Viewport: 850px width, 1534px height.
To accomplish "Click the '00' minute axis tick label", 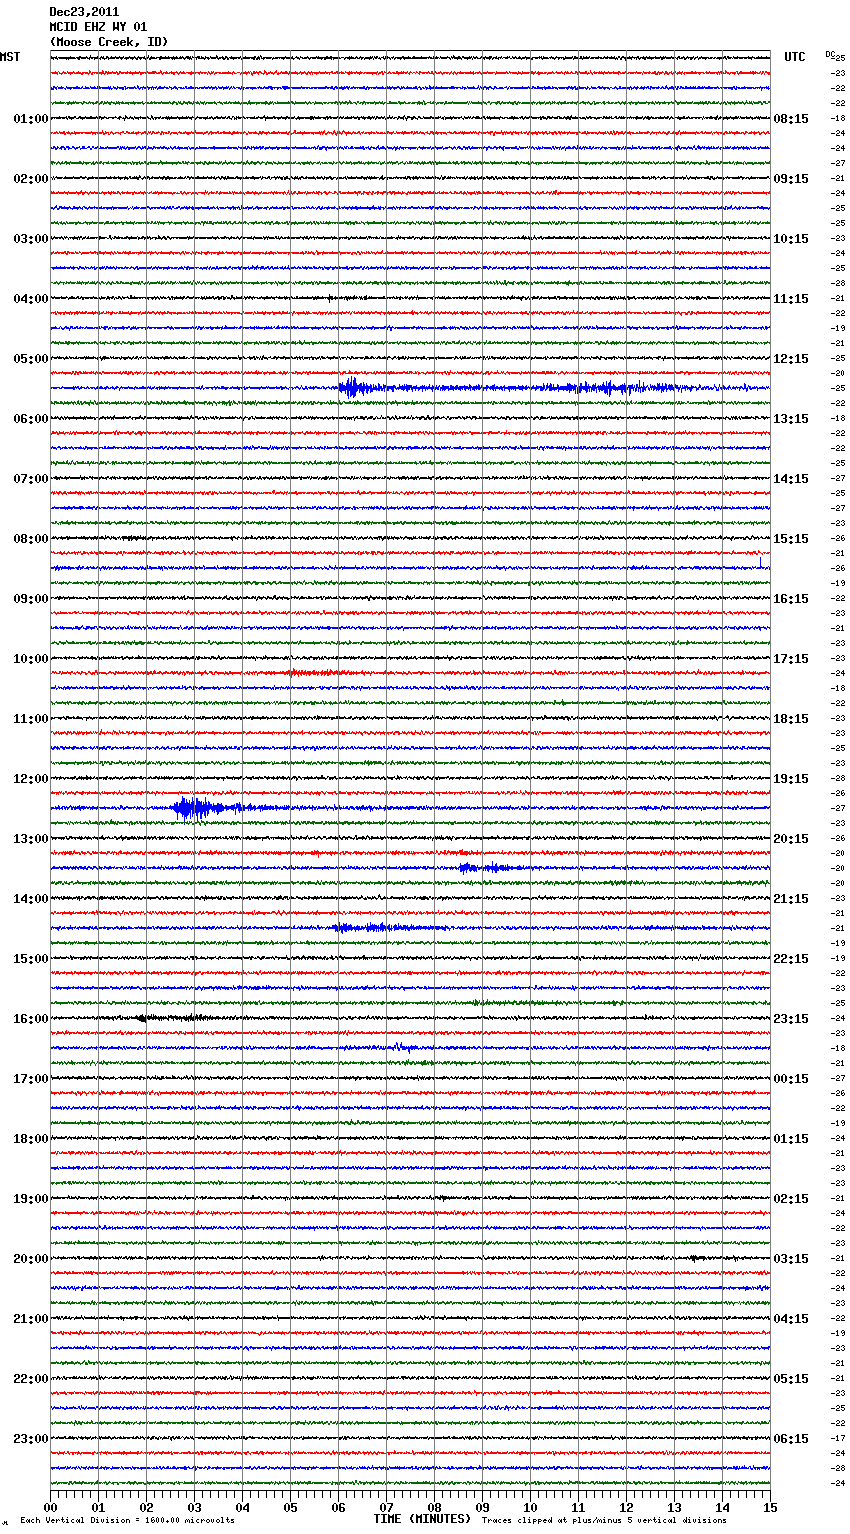I will 50,1508.
